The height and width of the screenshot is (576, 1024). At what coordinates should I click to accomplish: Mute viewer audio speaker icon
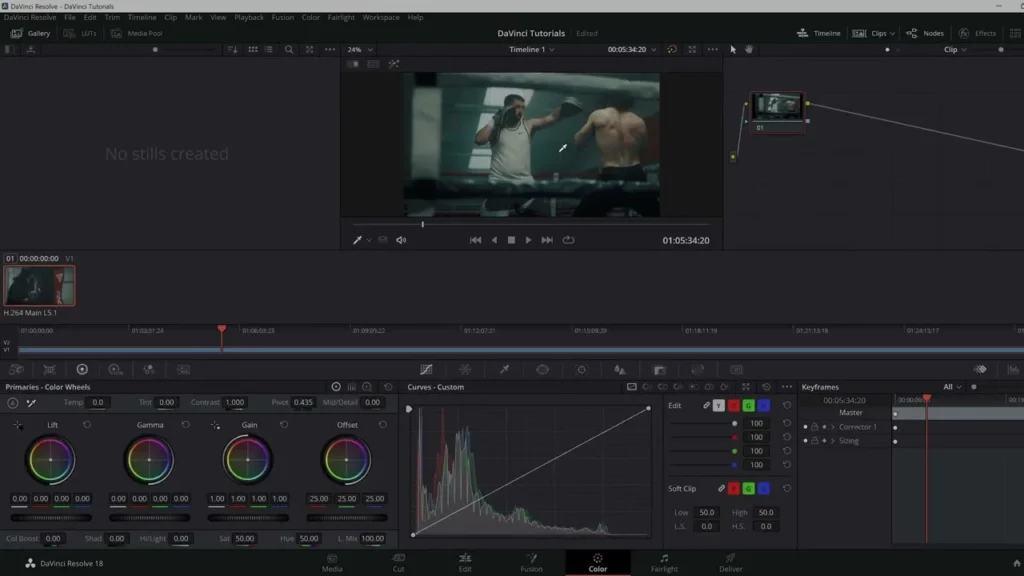[x=401, y=240]
